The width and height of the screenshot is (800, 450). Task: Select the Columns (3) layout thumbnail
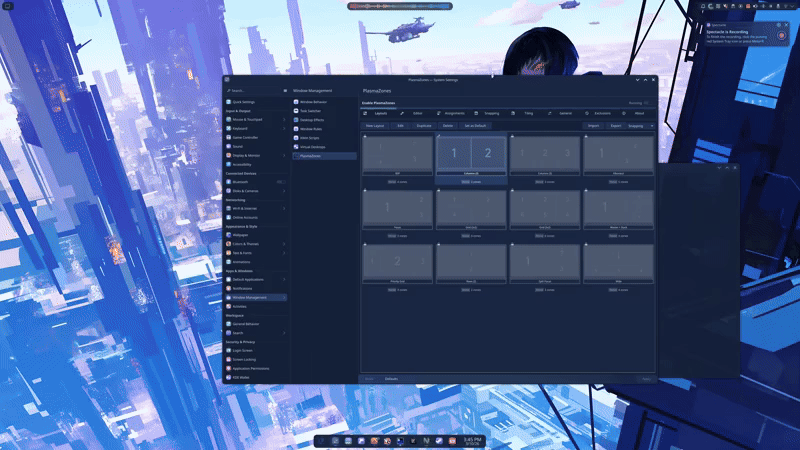[x=544, y=155]
